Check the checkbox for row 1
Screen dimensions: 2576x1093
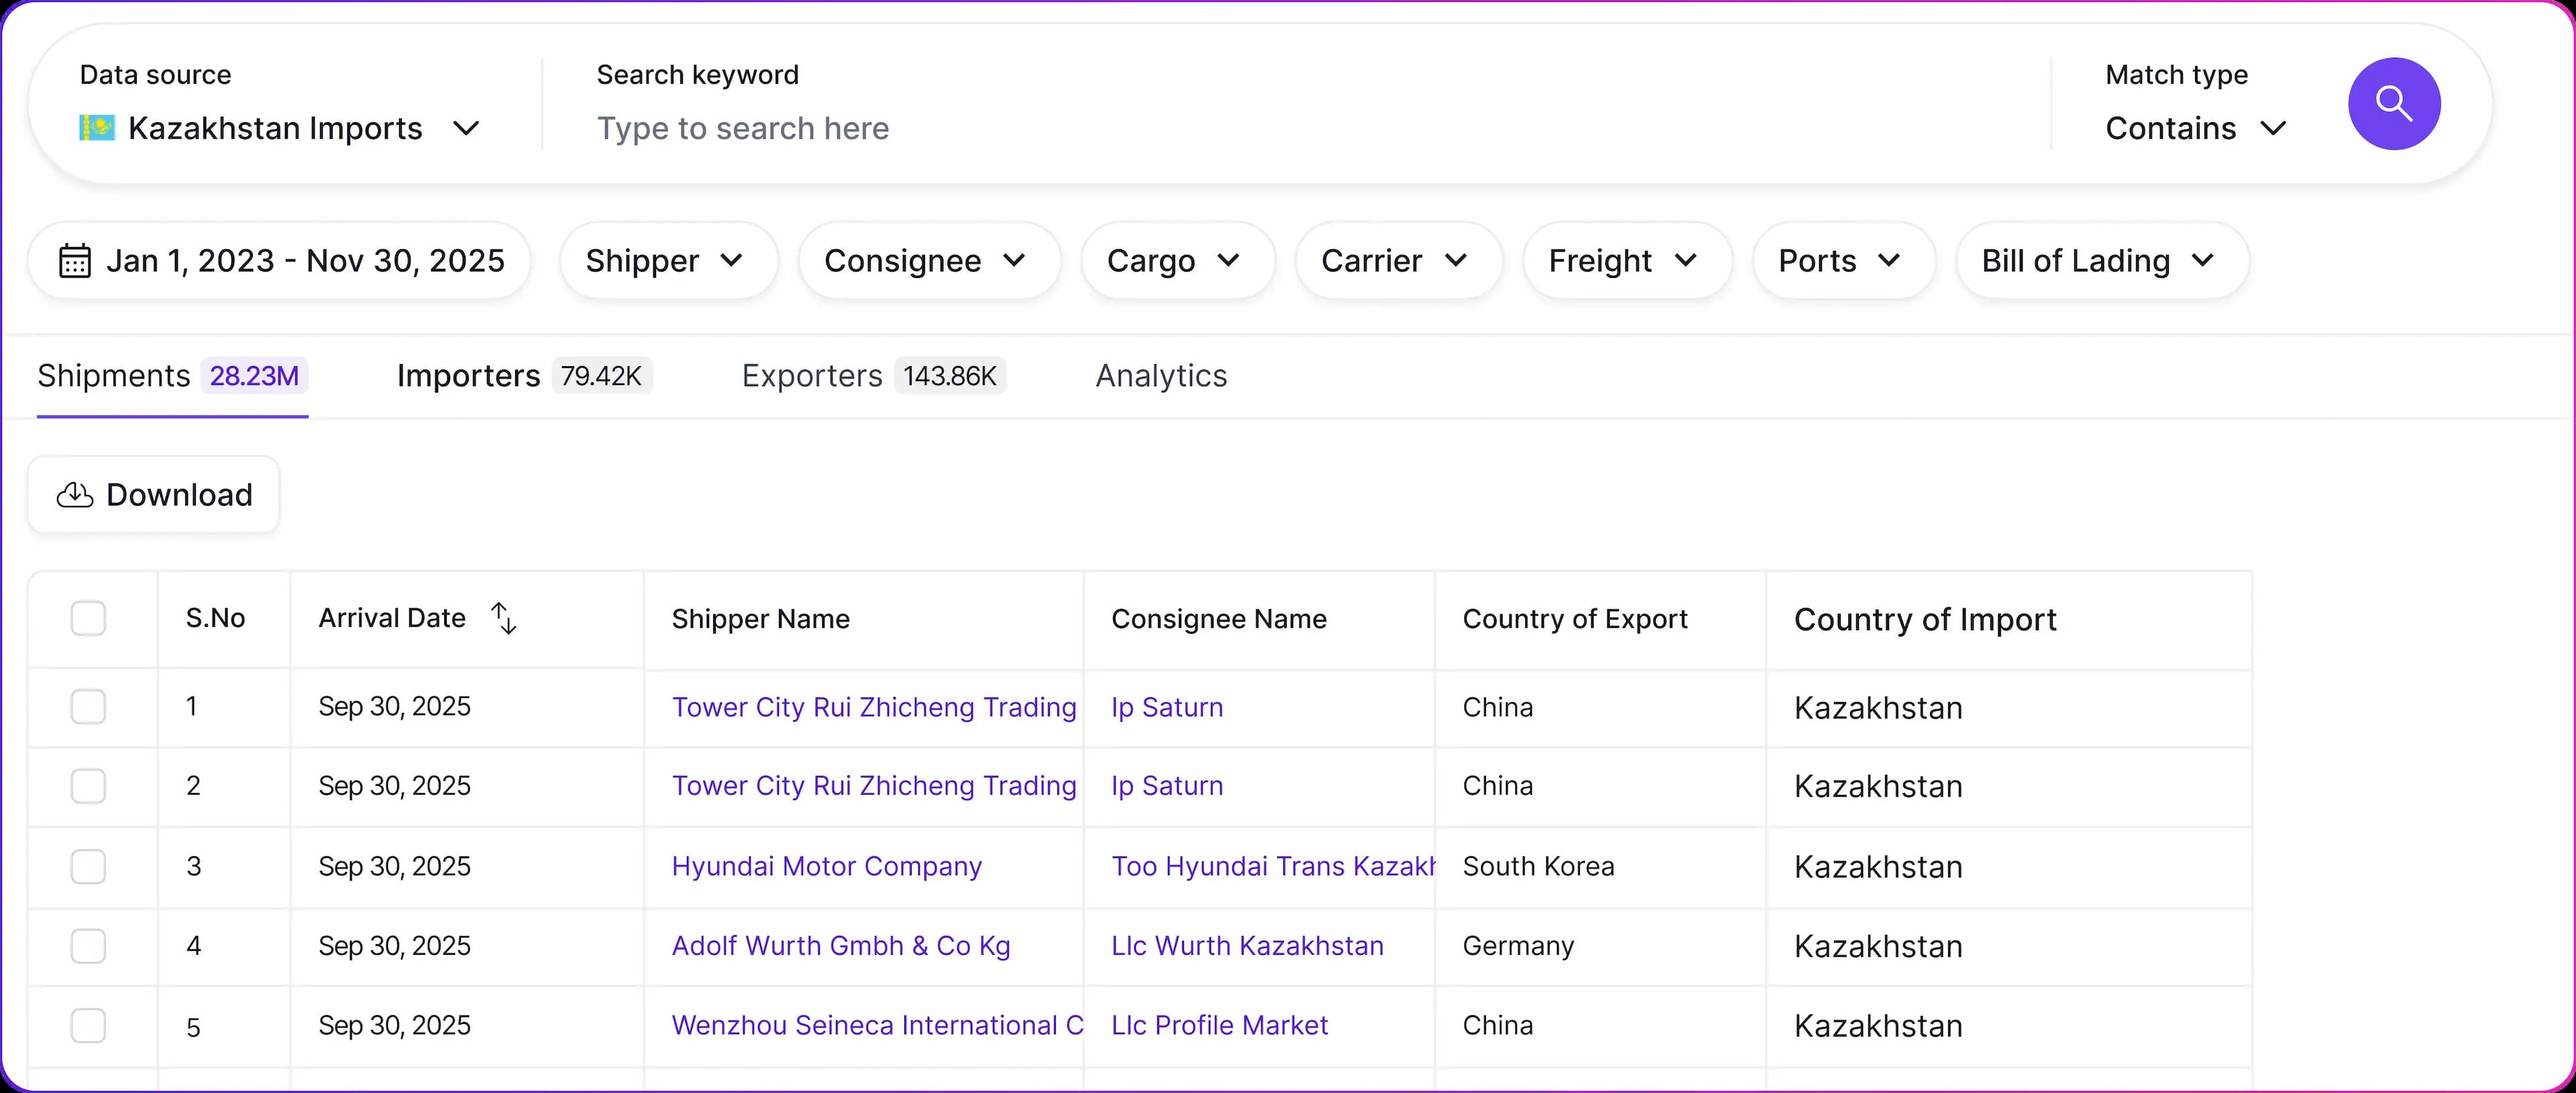(88, 707)
